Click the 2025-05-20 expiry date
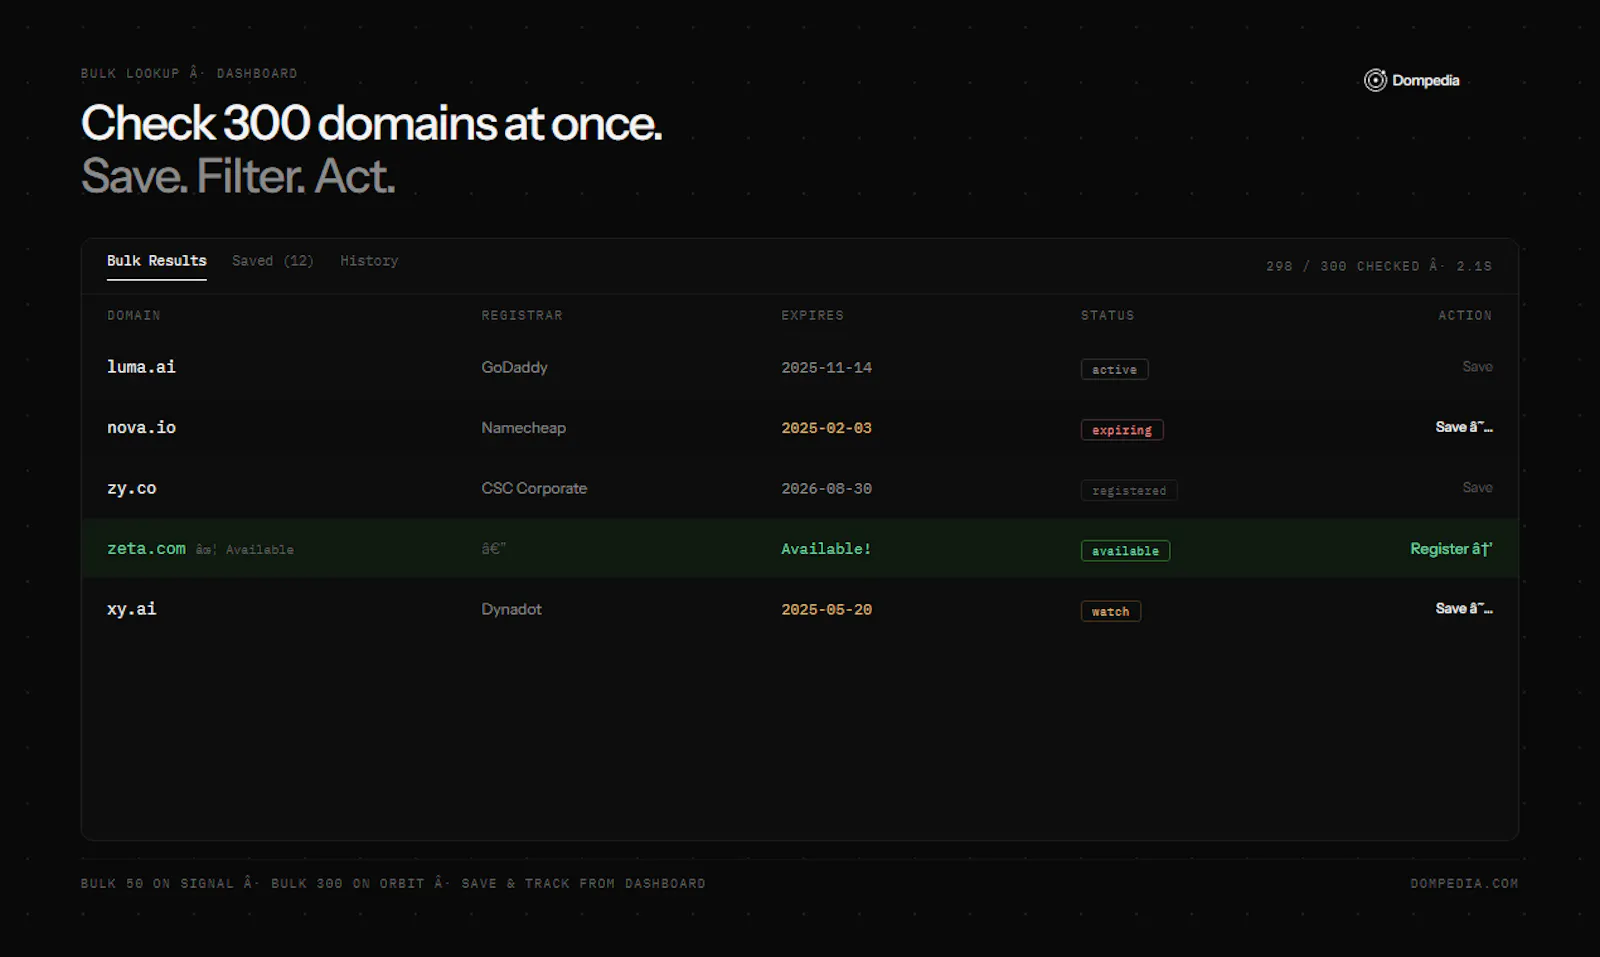The height and width of the screenshot is (957, 1600). (x=826, y=610)
